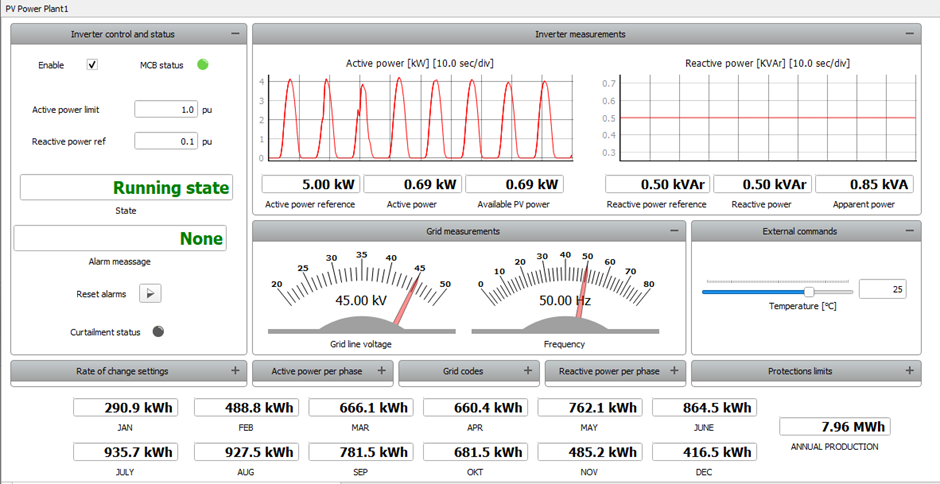Click the DEC production value 416.5 kWh
The image size is (940, 484).
(704, 452)
